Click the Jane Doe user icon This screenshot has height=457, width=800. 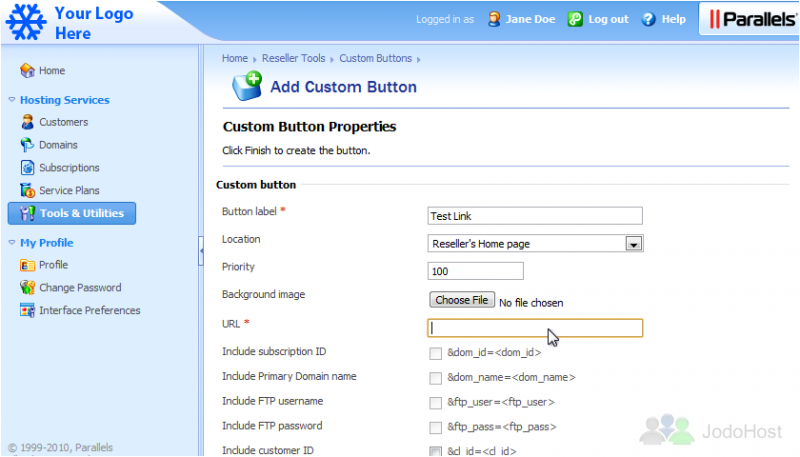click(x=494, y=19)
